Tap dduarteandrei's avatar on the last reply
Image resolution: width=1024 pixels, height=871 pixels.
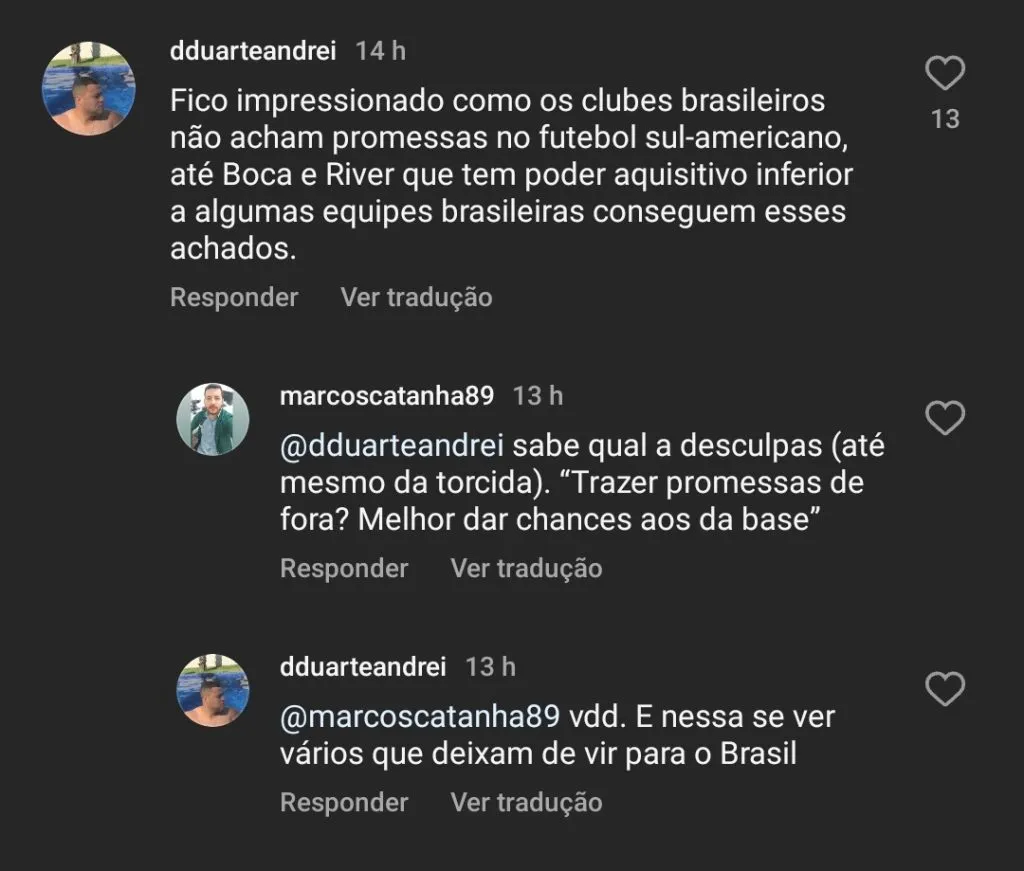213,690
